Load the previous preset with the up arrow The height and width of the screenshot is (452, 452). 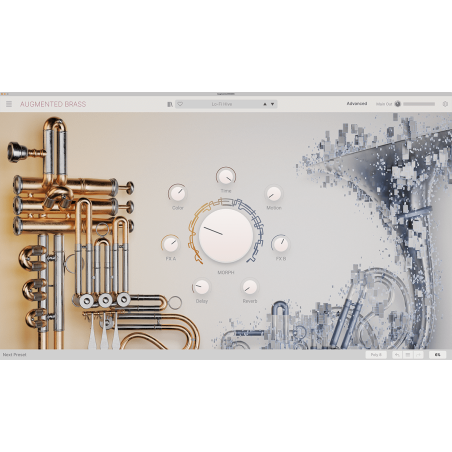(x=265, y=104)
